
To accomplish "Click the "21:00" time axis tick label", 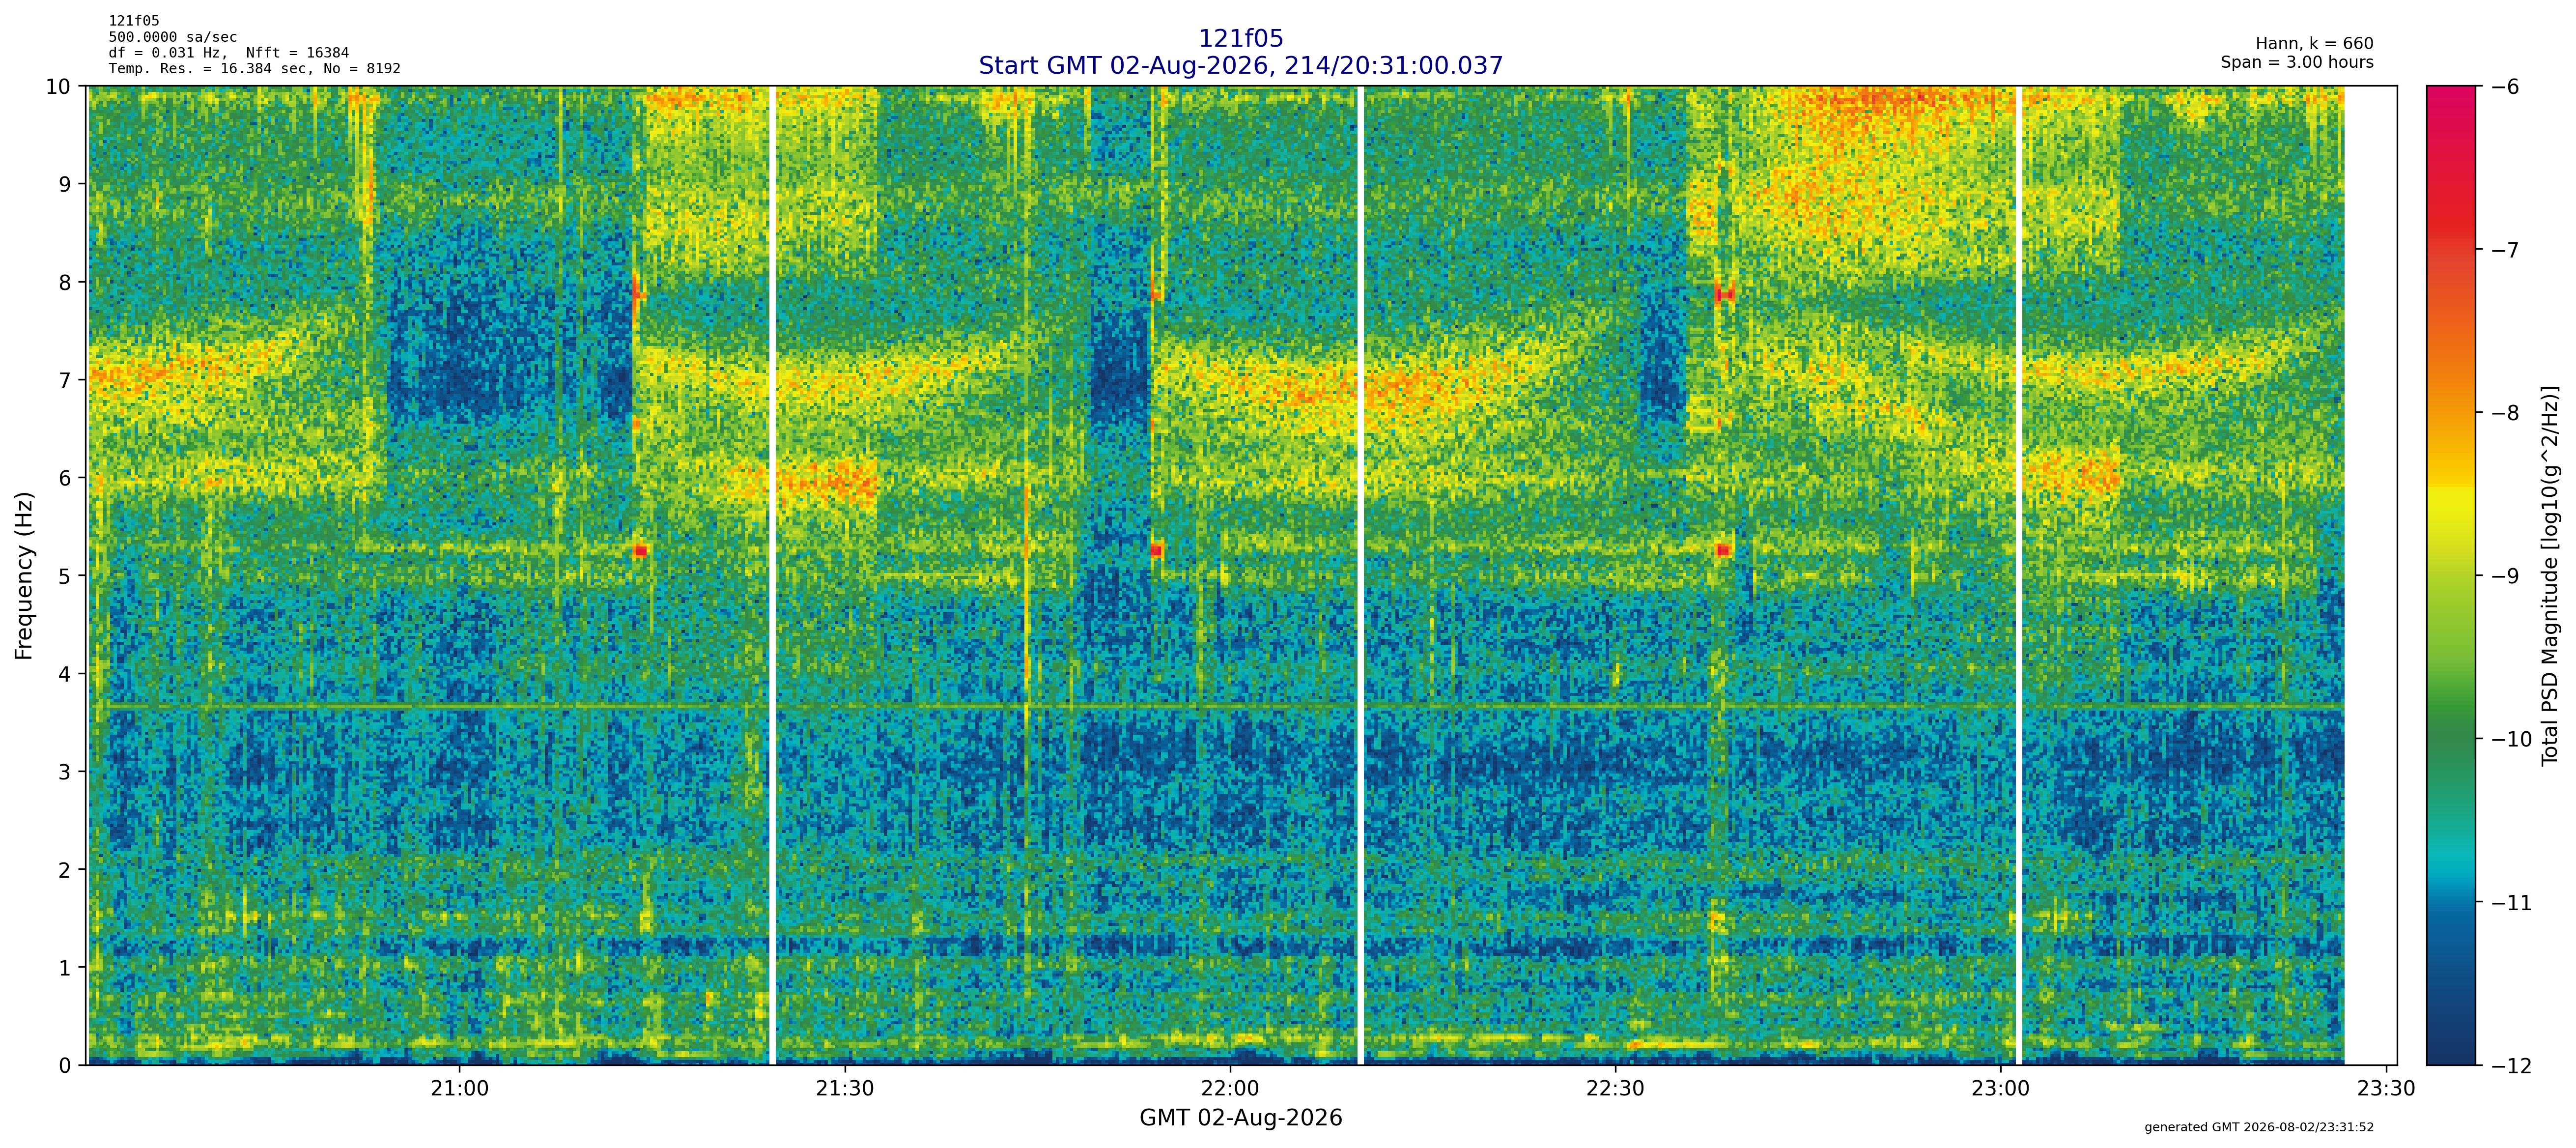I will pyautogui.click(x=460, y=1089).
